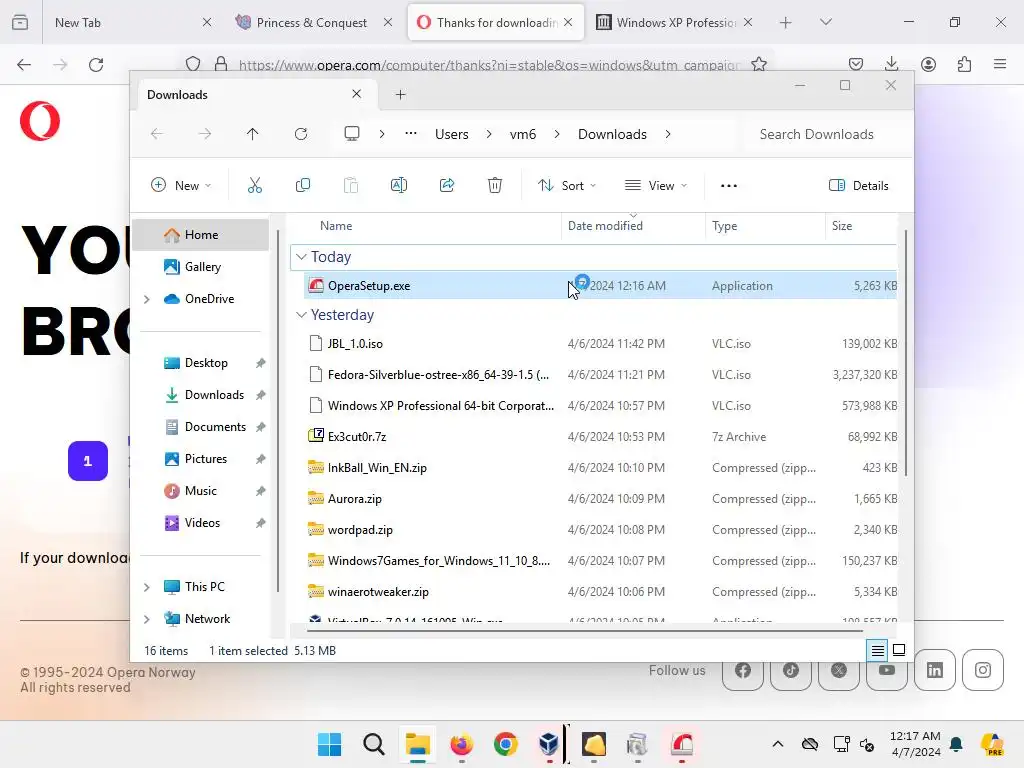Viewport: 1024px width, 768px height.
Task: Click the Paste icon in Explorer toolbar
Action: (x=351, y=185)
